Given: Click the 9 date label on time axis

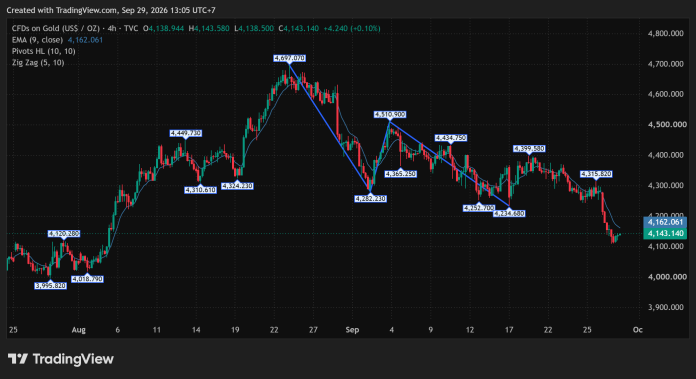Looking at the screenshot, I should (431, 330).
